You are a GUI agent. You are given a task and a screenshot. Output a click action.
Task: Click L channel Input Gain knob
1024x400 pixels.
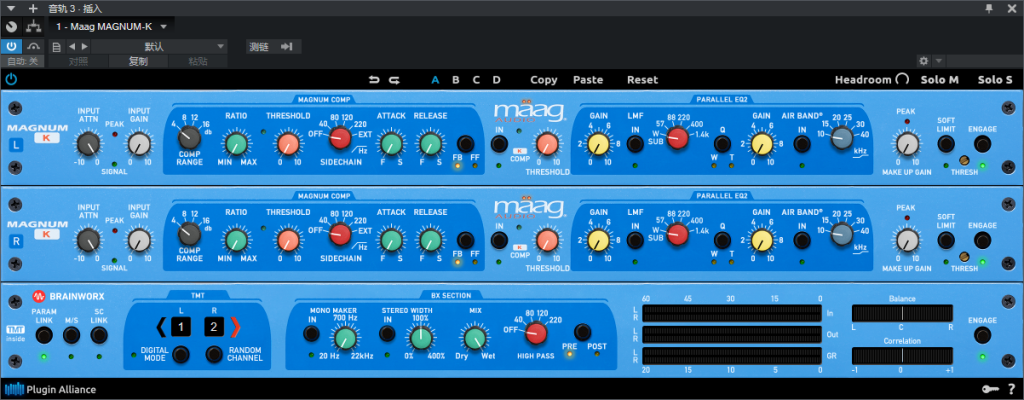139,144
